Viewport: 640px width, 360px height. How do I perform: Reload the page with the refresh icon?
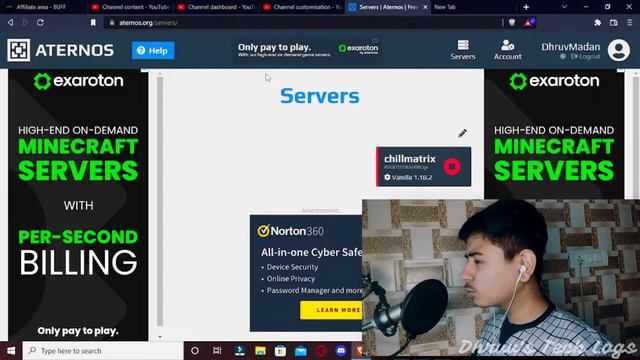point(40,22)
